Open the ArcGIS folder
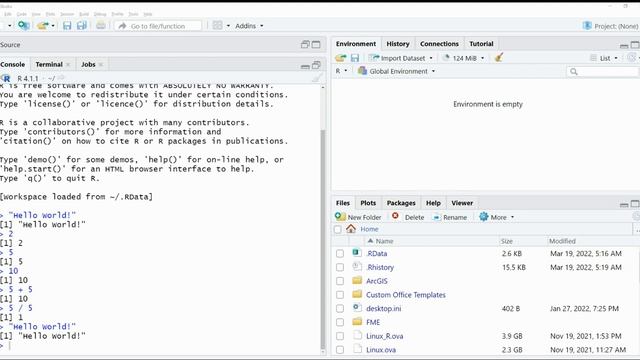The width and height of the screenshot is (640, 360). 376,281
